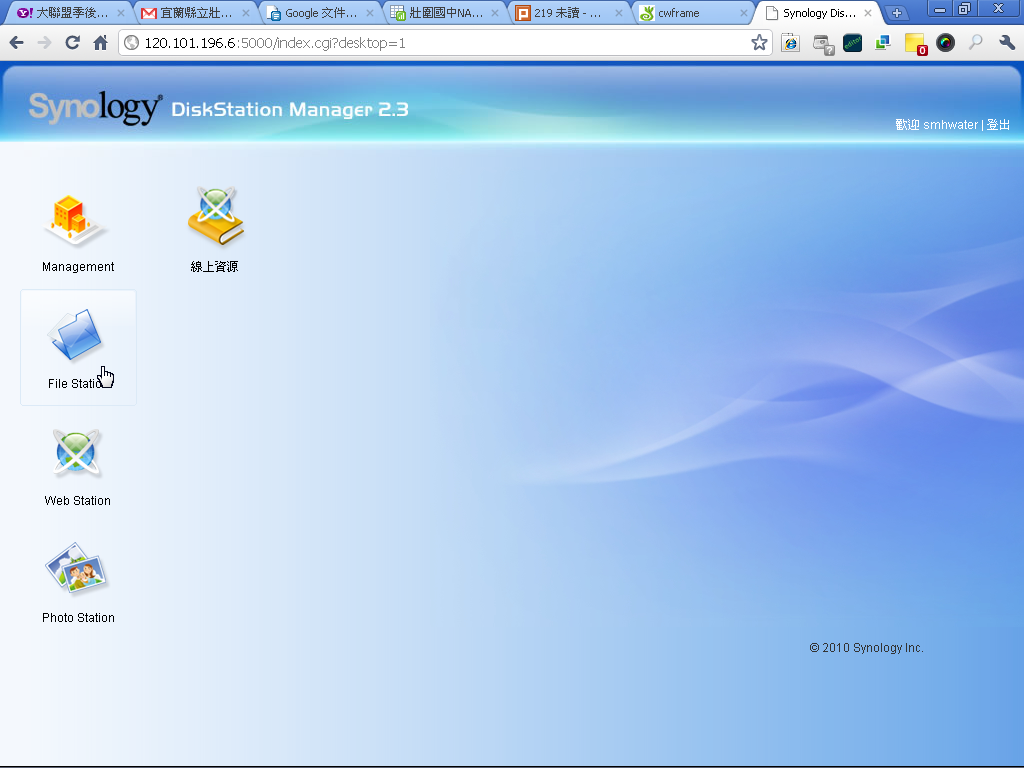Open a new browser tab
The height and width of the screenshot is (768, 1024).
[x=897, y=13]
